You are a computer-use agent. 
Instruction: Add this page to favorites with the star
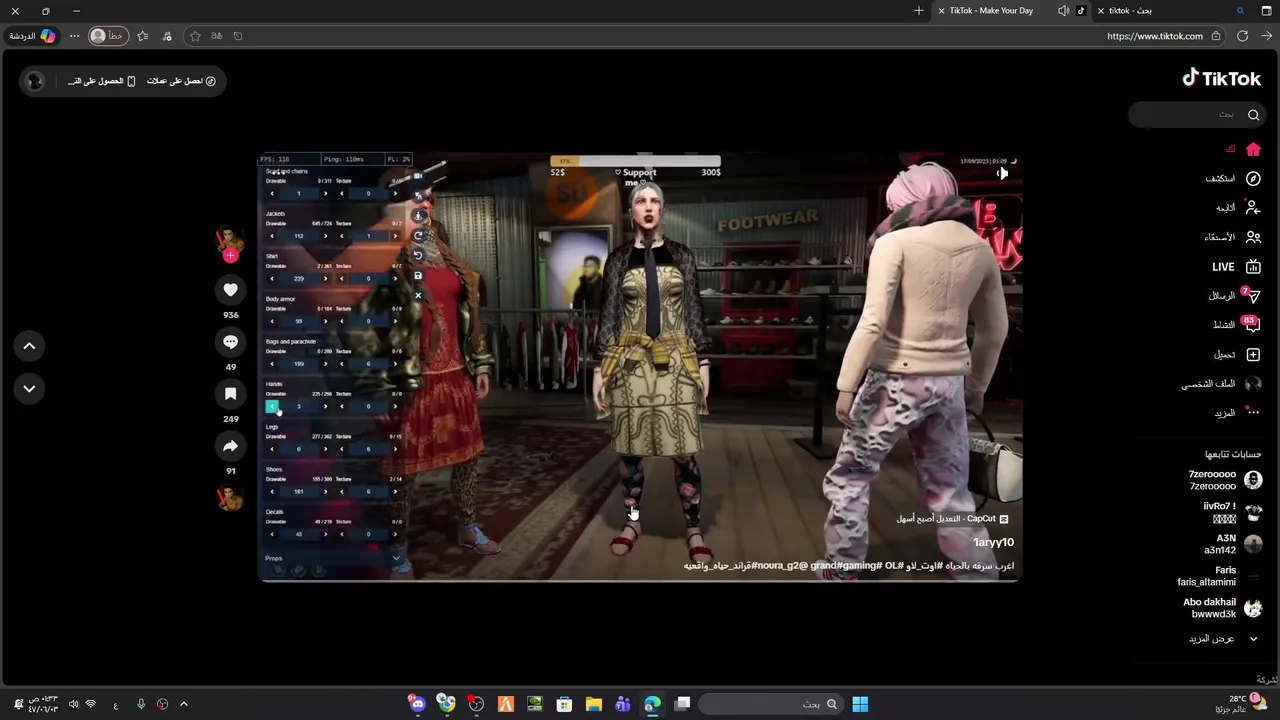195,36
